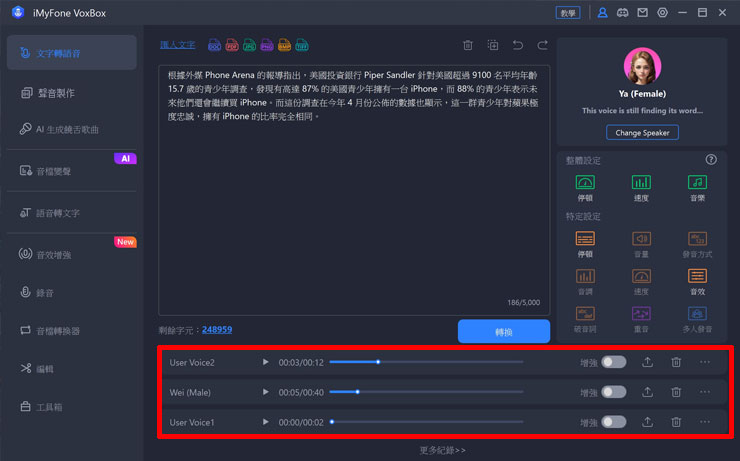740x461 pixels.
Task: Import a PNG file icon
Action: click(267, 45)
